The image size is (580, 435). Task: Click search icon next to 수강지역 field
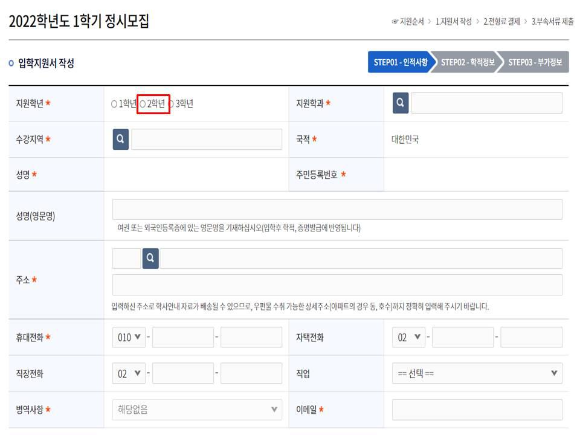(x=121, y=139)
